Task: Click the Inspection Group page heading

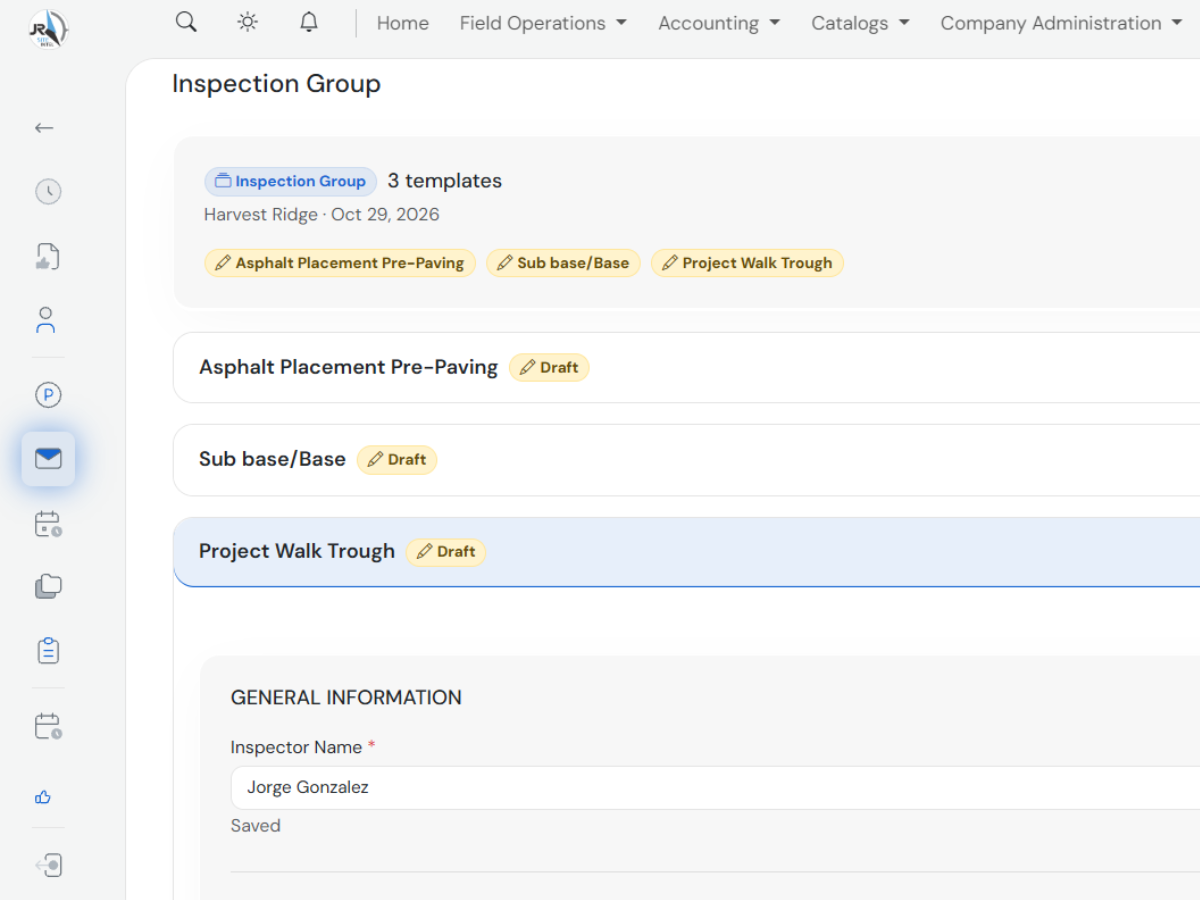Action: (276, 84)
